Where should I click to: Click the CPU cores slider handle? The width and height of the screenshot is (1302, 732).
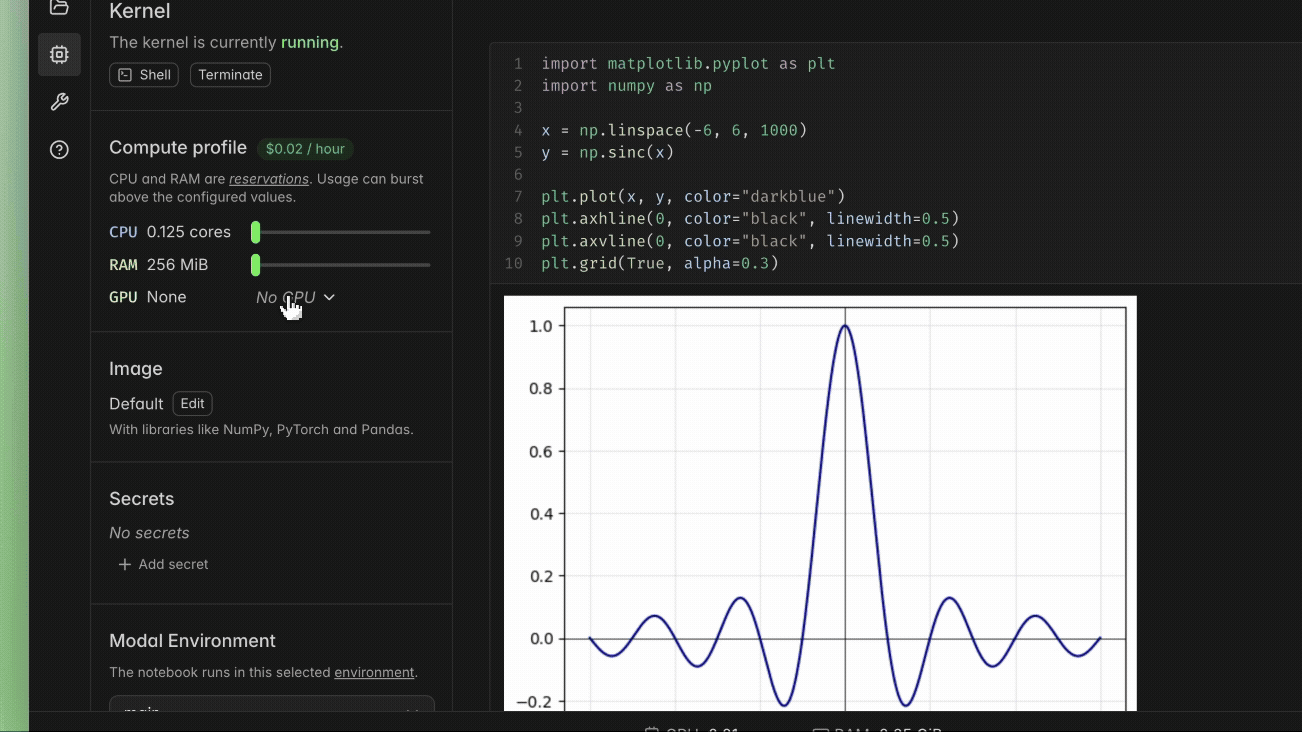point(256,232)
